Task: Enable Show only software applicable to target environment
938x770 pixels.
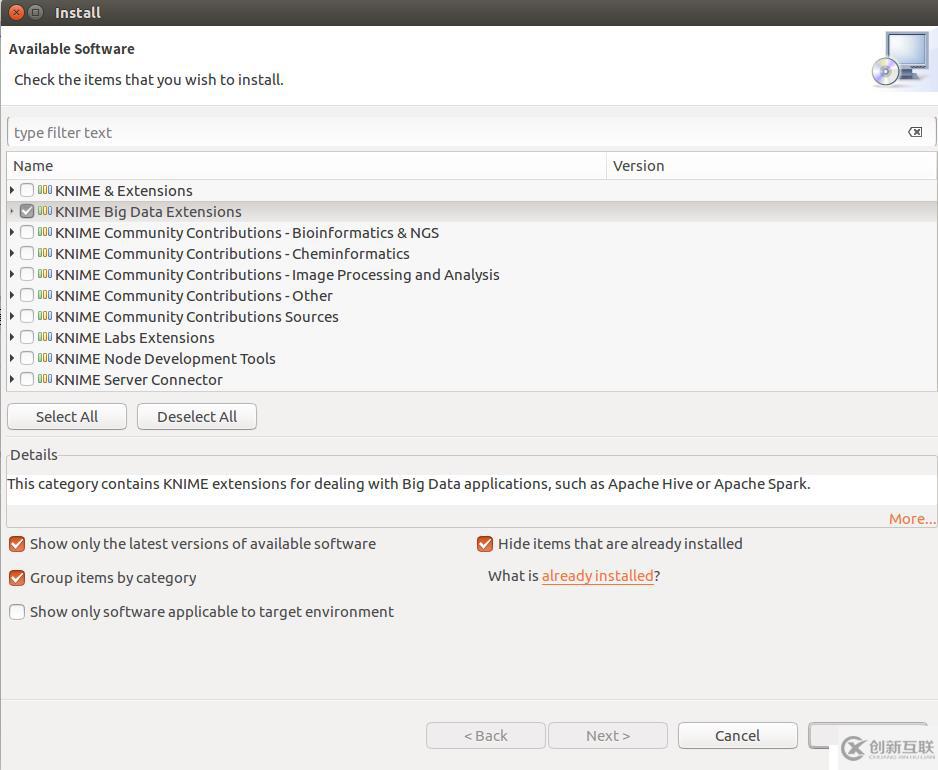Action: [17, 612]
